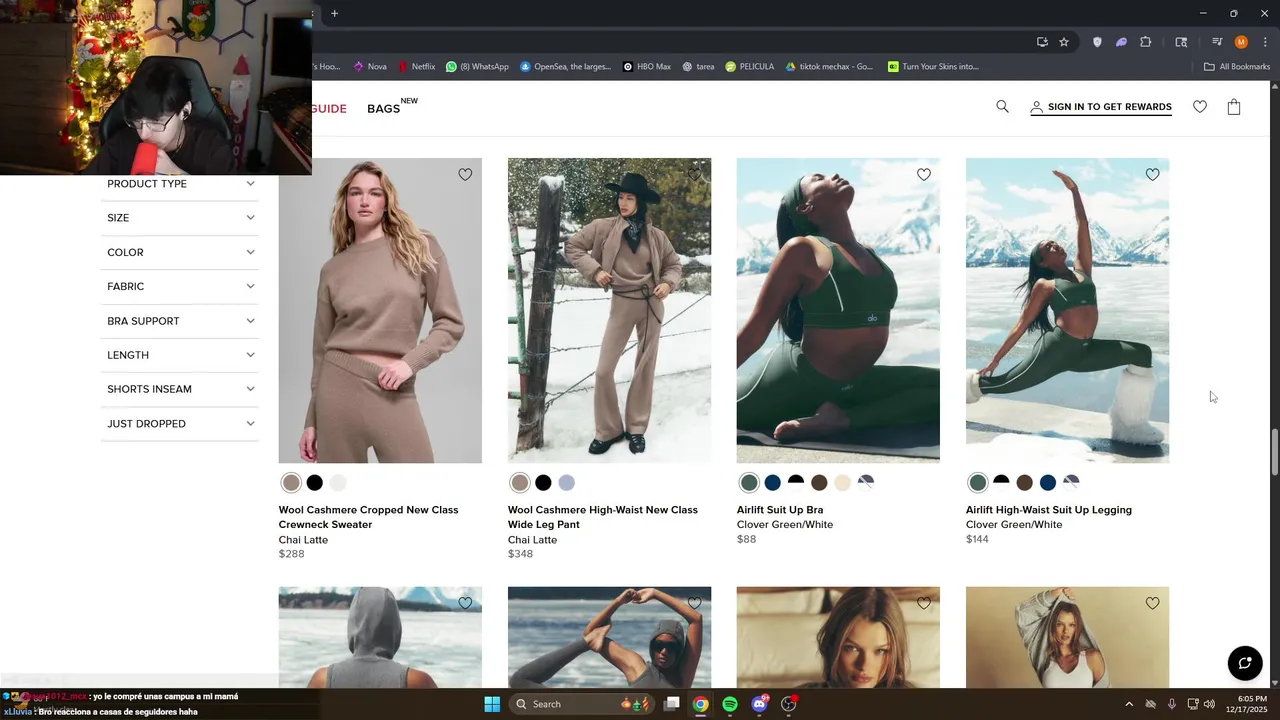Expand the Product Type filter
This screenshot has width=1280, height=720.
click(x=180, y=184)
